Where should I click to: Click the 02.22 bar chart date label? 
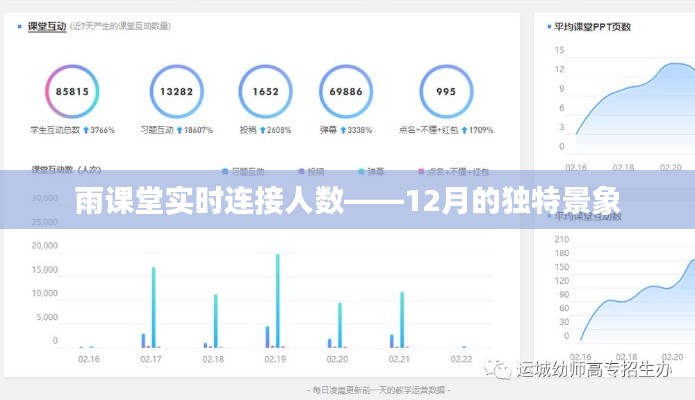point(461,359)
